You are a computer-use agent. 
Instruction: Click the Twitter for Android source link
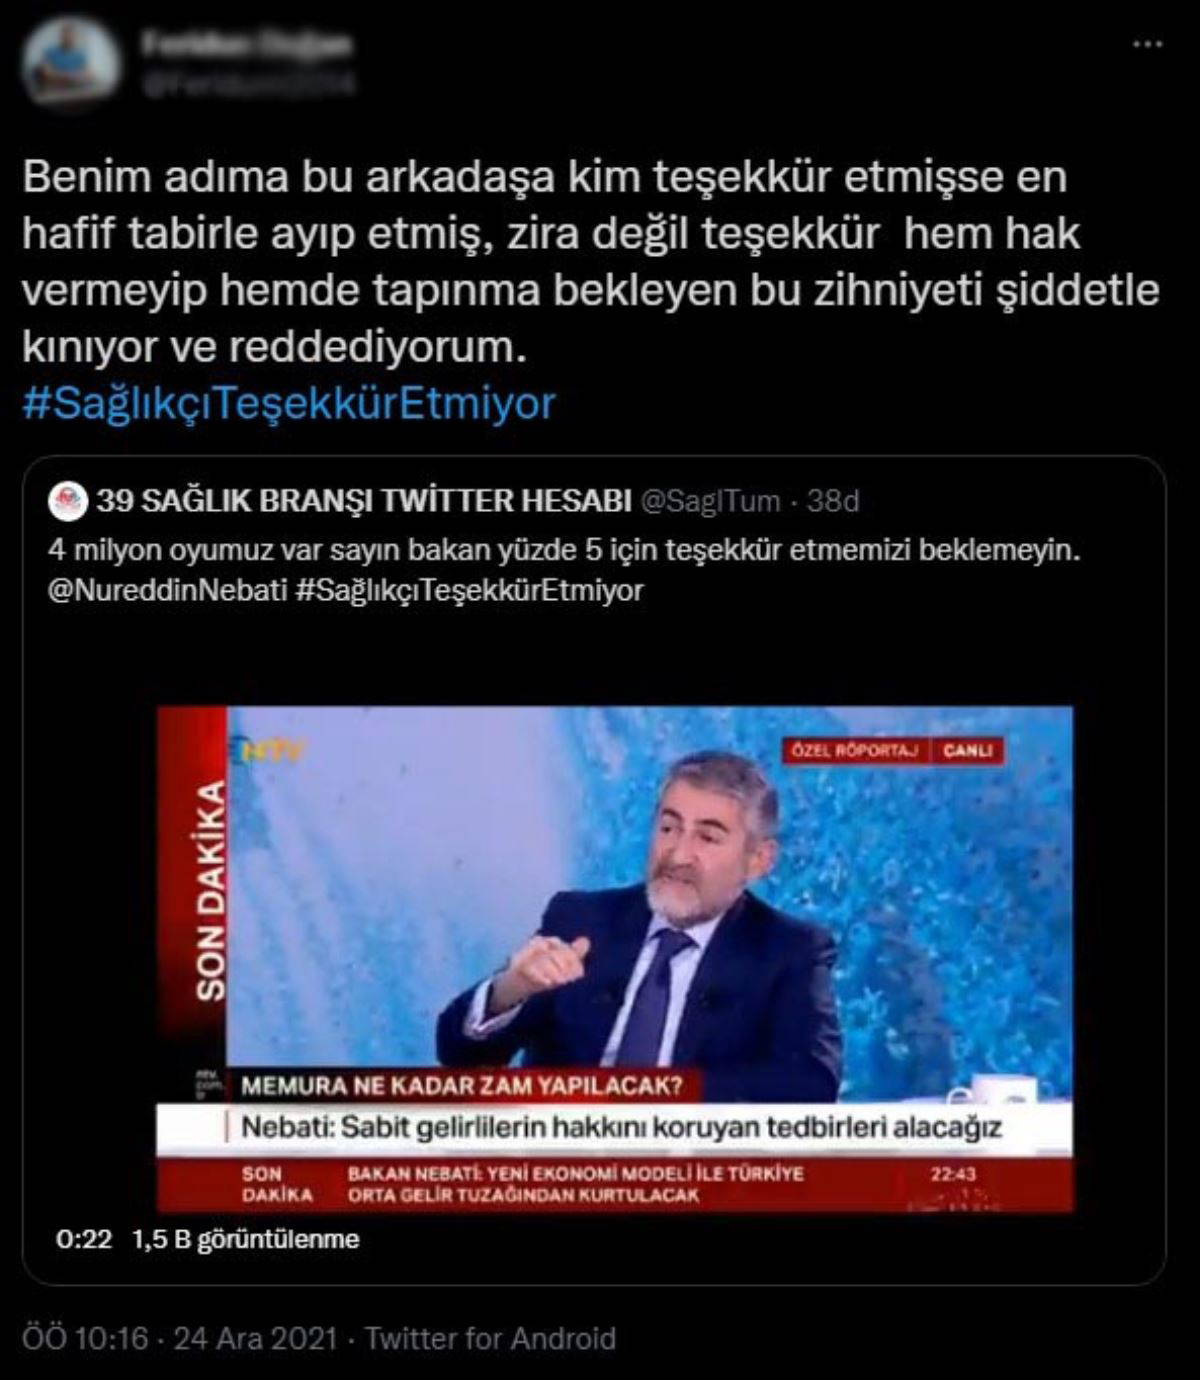(490, 1339)
